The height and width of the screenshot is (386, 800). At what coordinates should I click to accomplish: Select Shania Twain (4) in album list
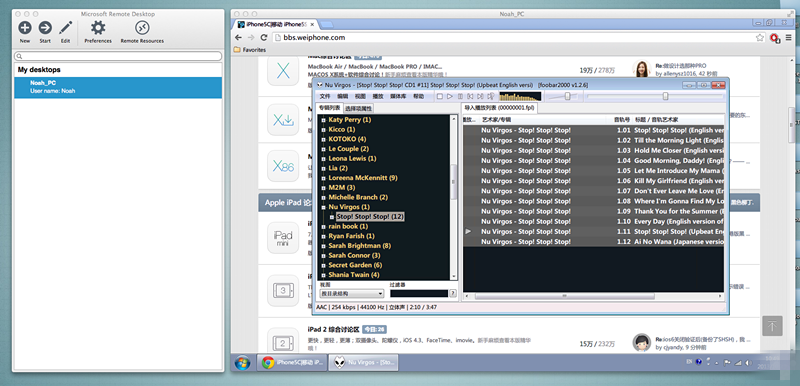(354, 275)
